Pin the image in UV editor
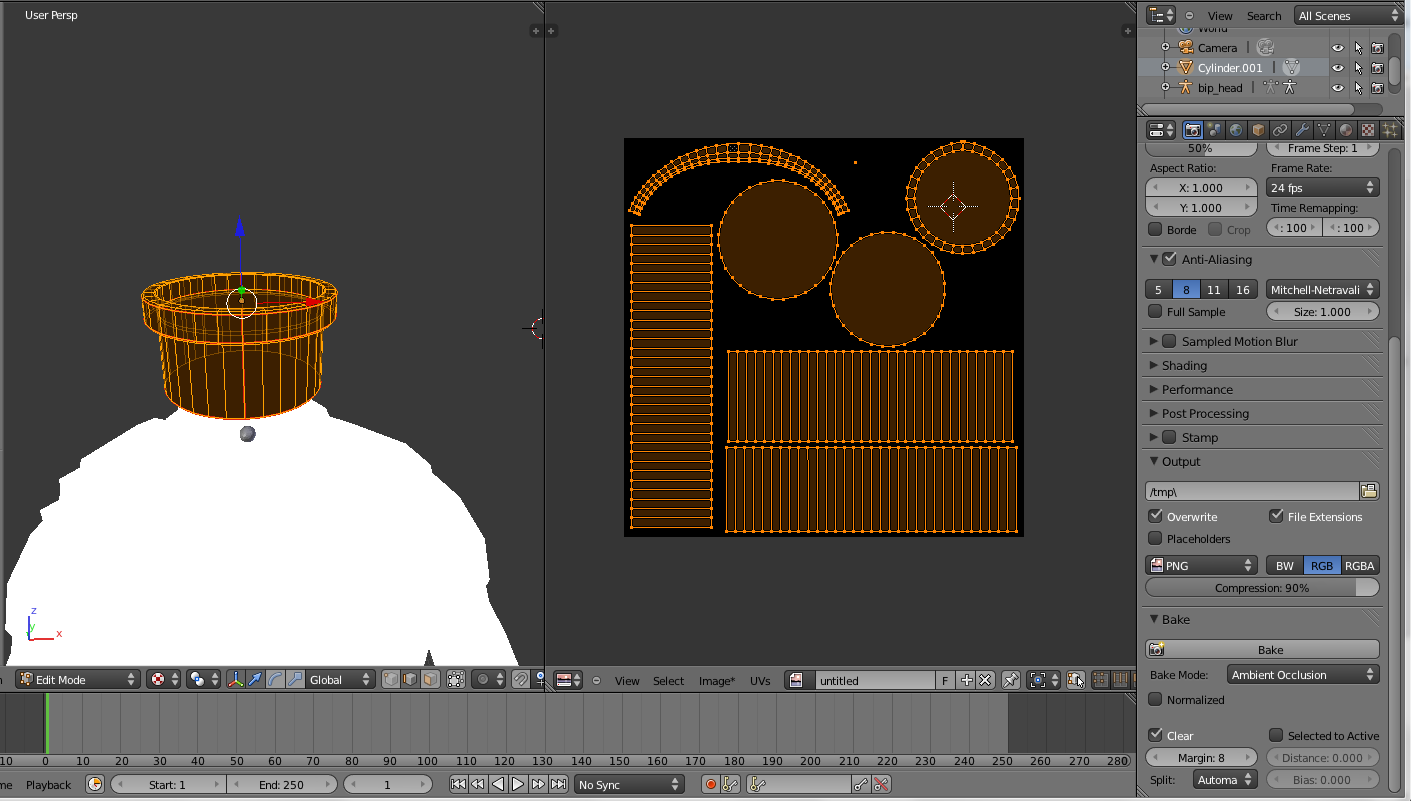 point(1010,680)
